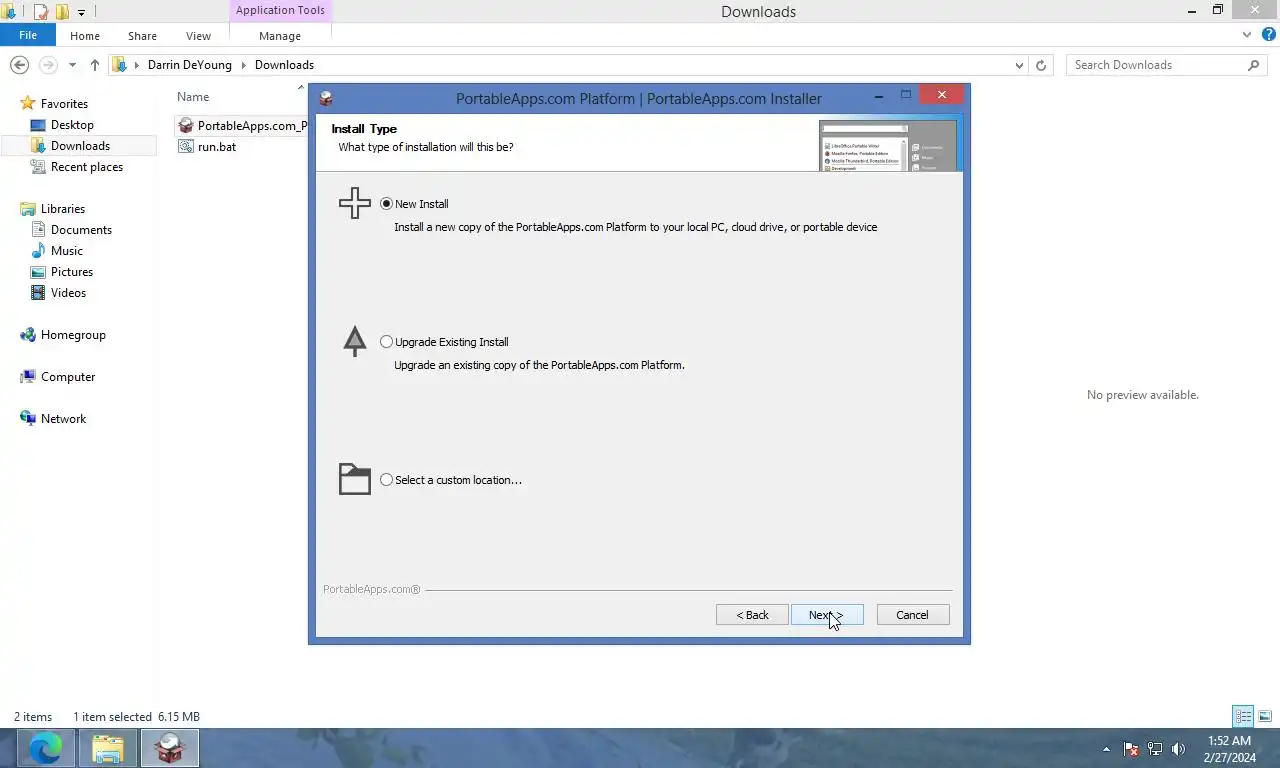The height and width of the screenshot is (768, 1280).
Task: Expand the address bar history dropdown
Action: (x=1019, y=65)
